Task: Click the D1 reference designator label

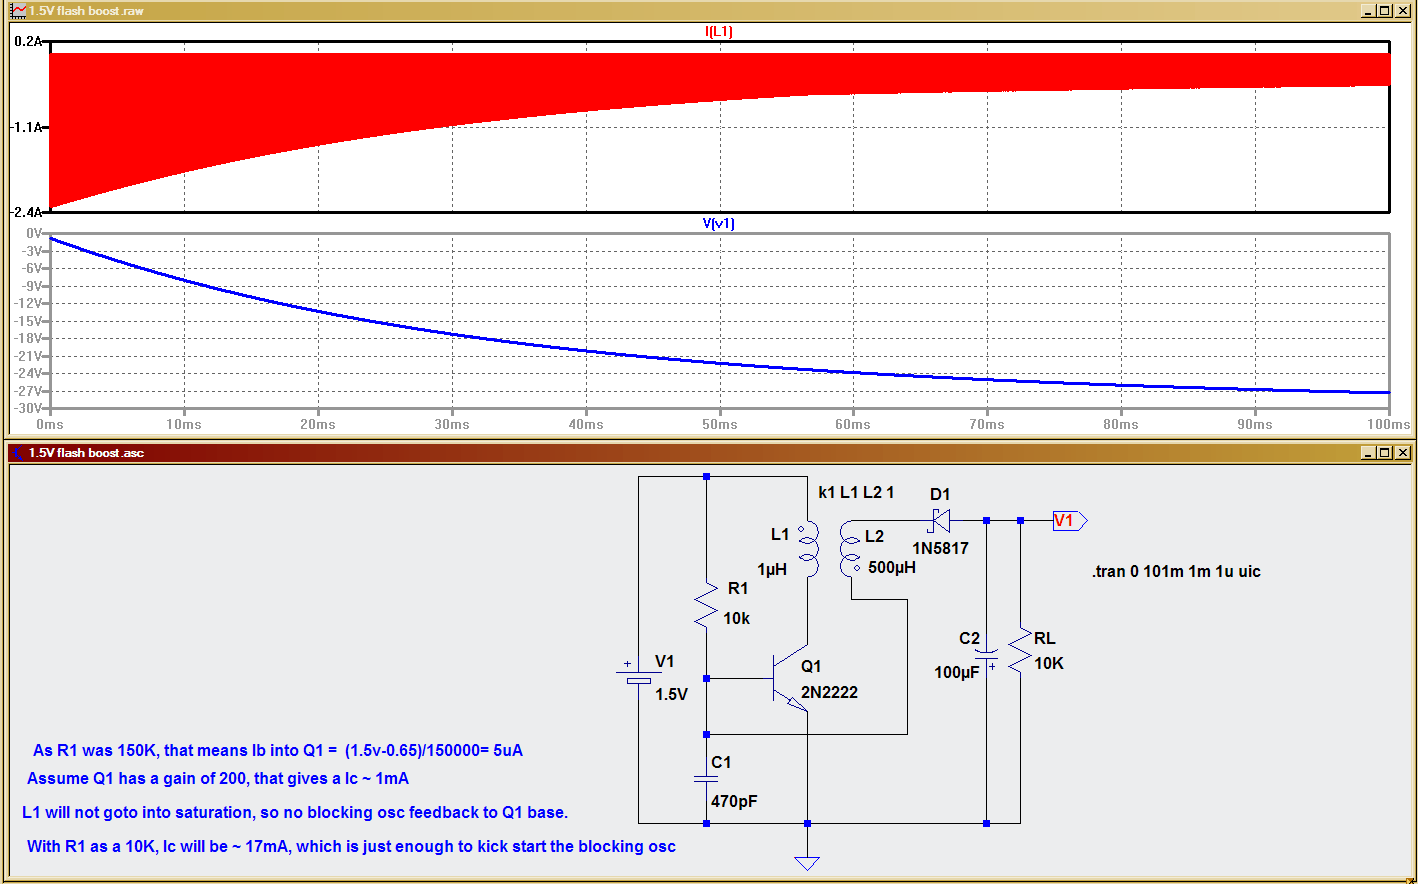Action: [x=940, y=494]
